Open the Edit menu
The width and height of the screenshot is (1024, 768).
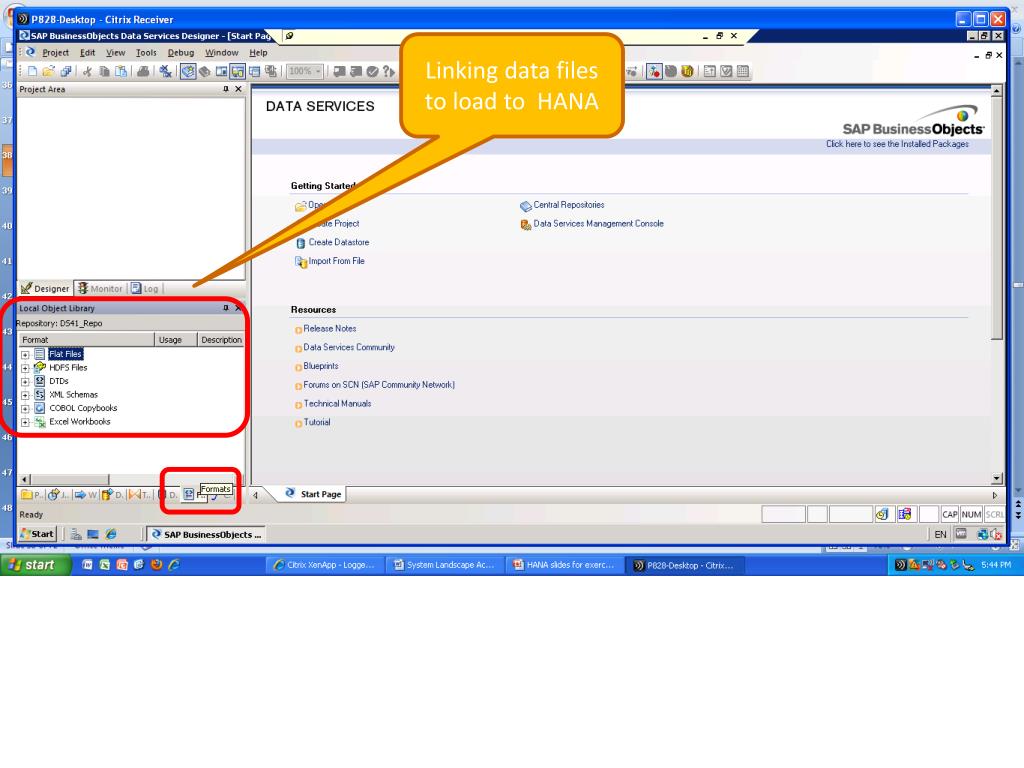pos(88,53)
